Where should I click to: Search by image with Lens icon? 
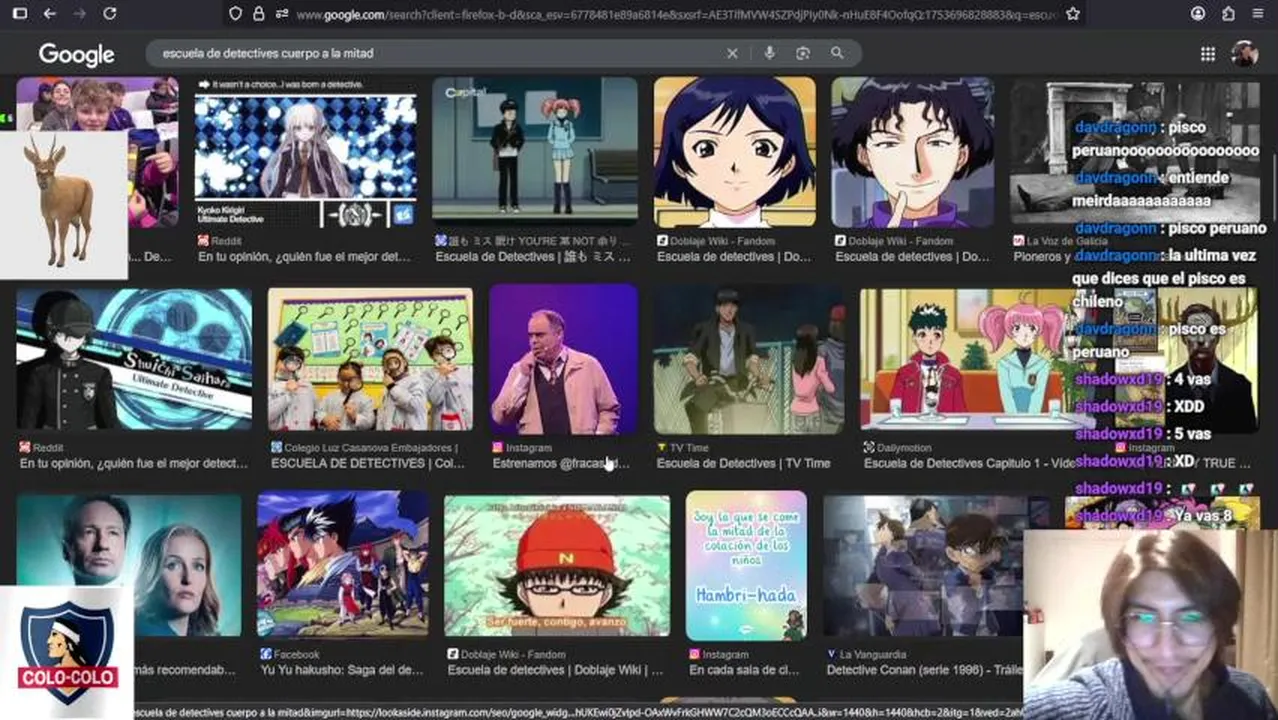pos(803,53)
